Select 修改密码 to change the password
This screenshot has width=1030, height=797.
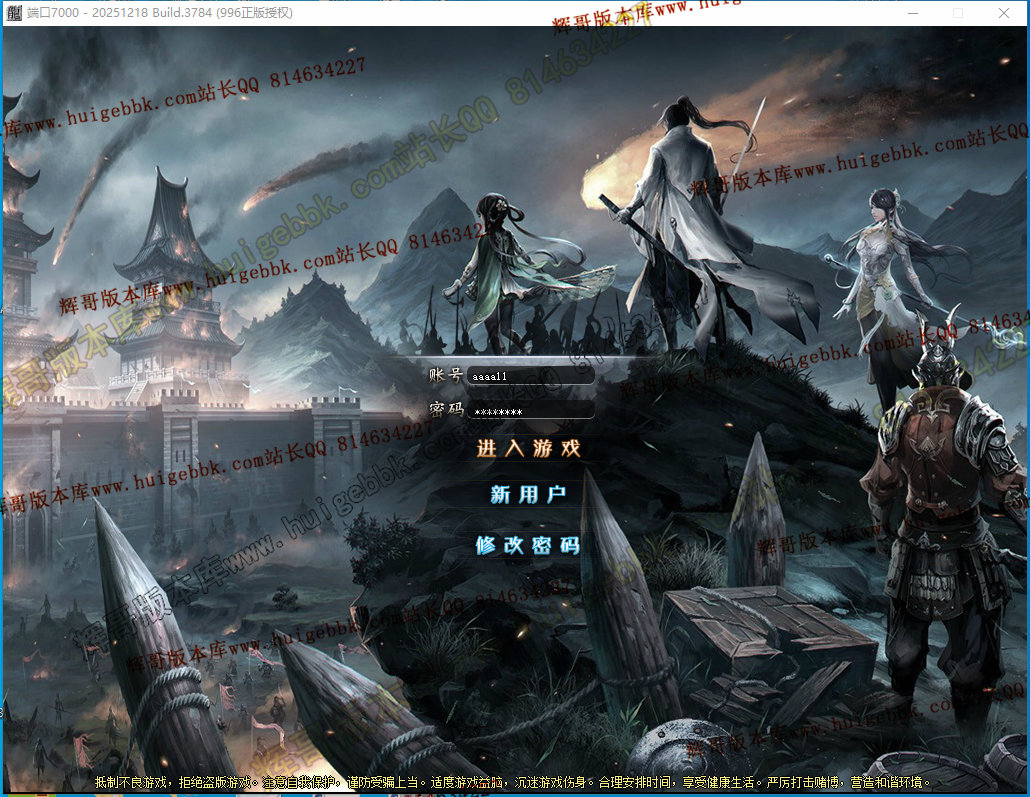528,545
